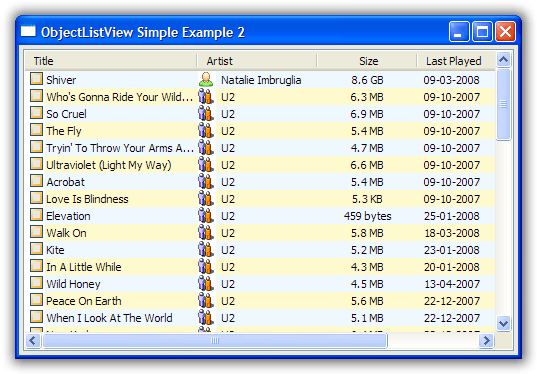Click the group icon in the Walk On row
This screenshot has height=374, width=537.
coord(206,233)
